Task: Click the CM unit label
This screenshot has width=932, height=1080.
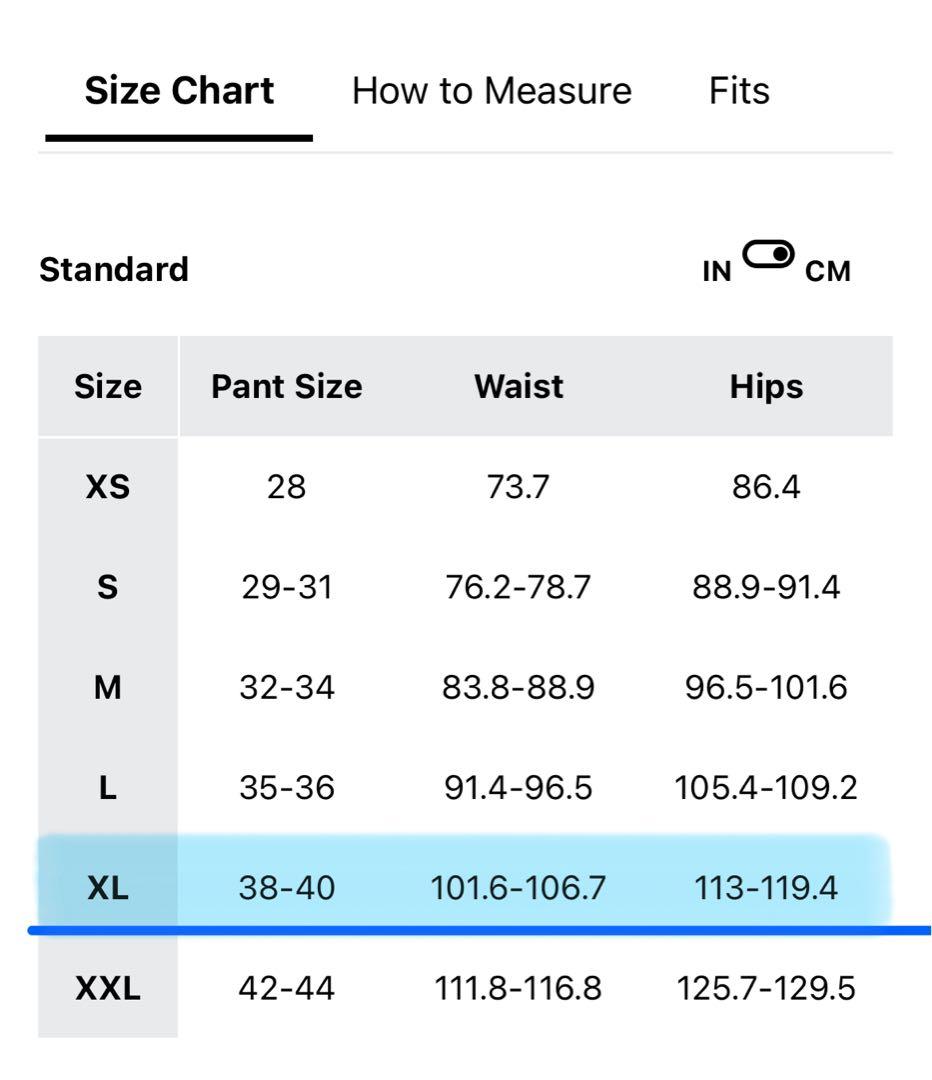Action: [x=827, y=271]
